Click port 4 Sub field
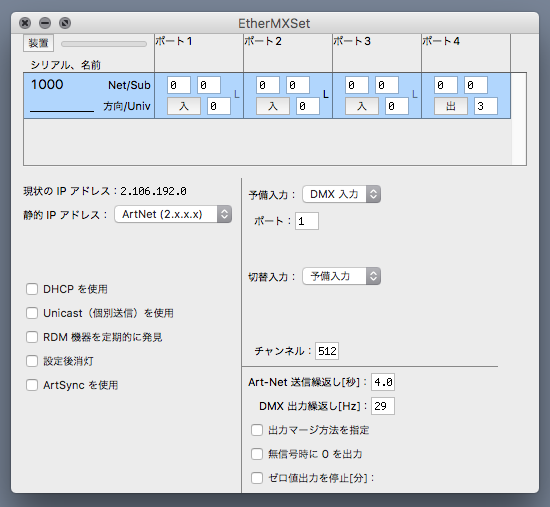The width and height of the screenshot is (550, 507). coord(476,85)
